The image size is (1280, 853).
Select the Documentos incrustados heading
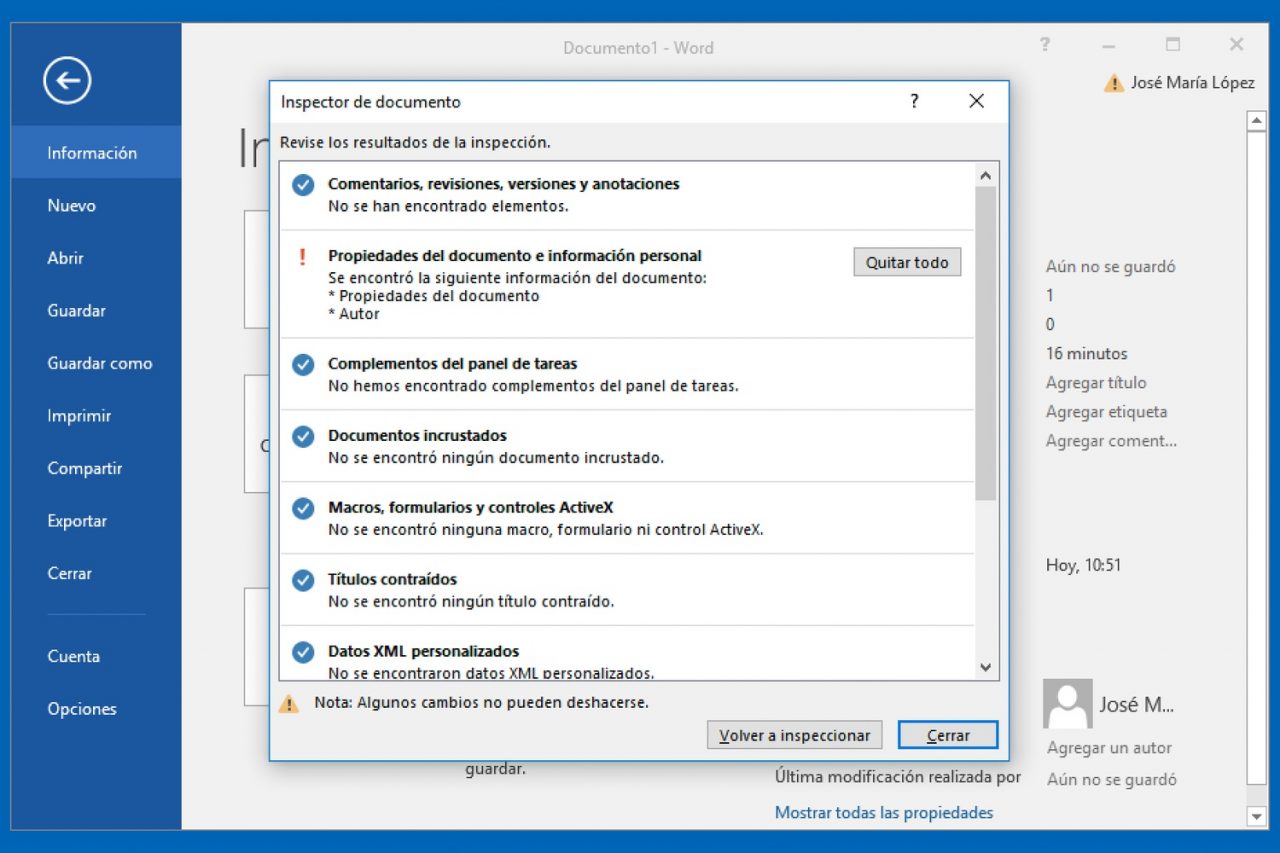point(417,436)
